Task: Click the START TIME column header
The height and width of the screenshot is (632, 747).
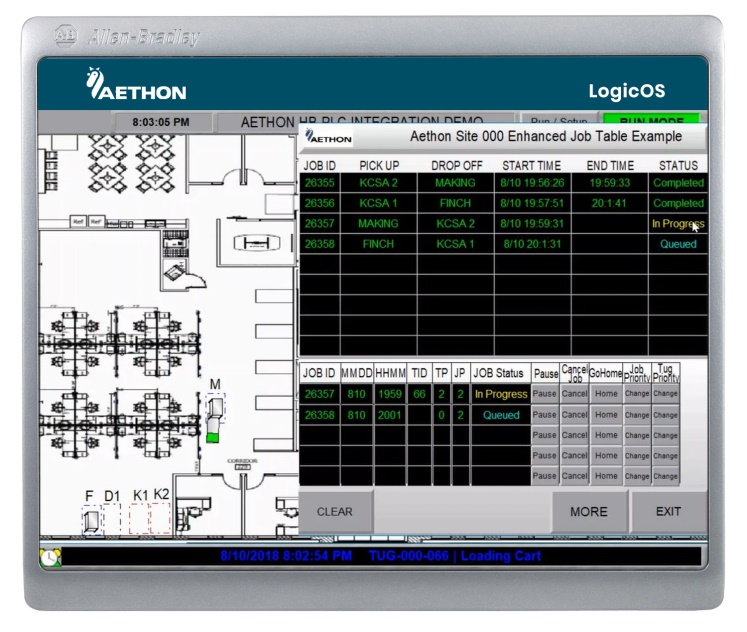Action: [x=532, y=166]
